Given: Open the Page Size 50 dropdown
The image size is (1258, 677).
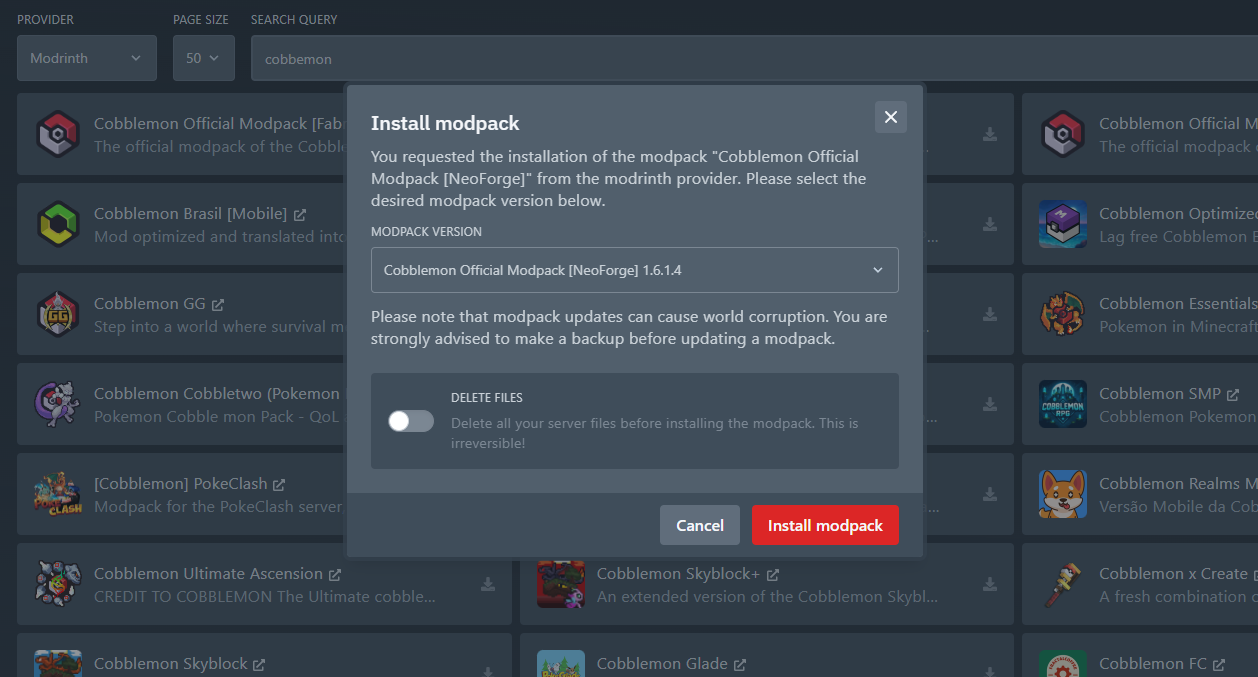Looking at the screenshot, I should tap(203, 58).
